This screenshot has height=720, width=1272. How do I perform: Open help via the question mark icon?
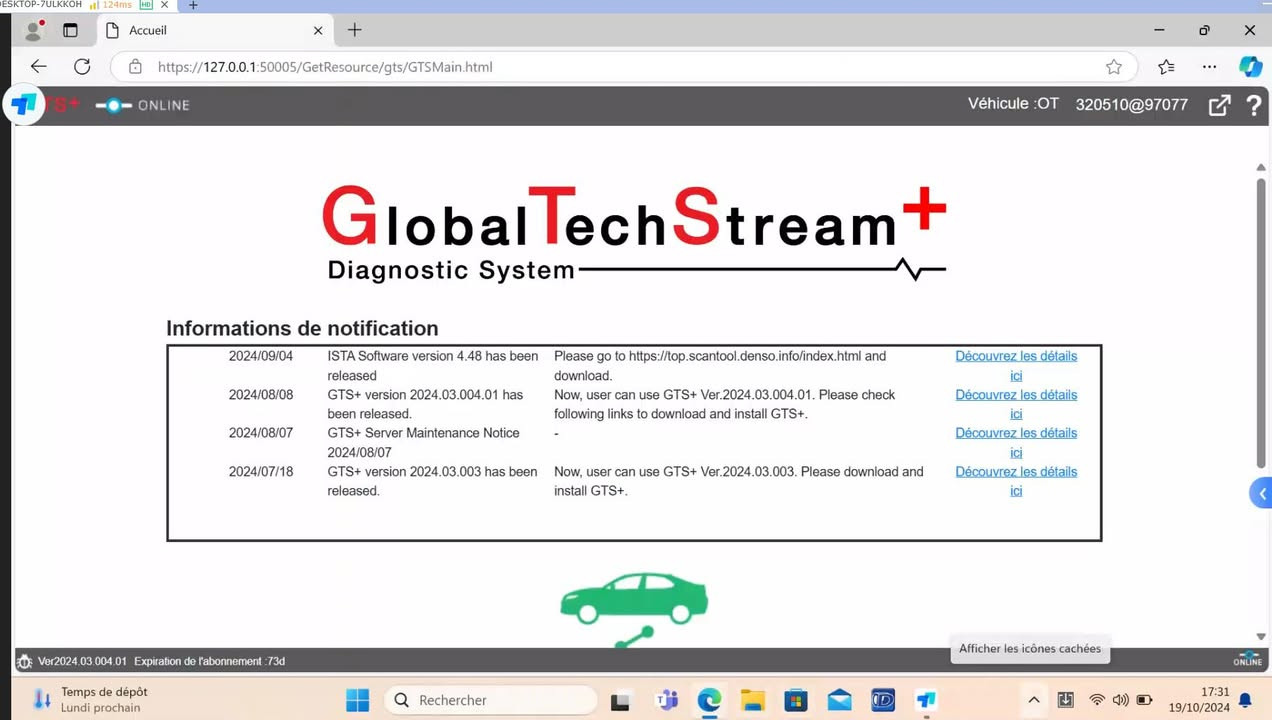[1253, 104]
